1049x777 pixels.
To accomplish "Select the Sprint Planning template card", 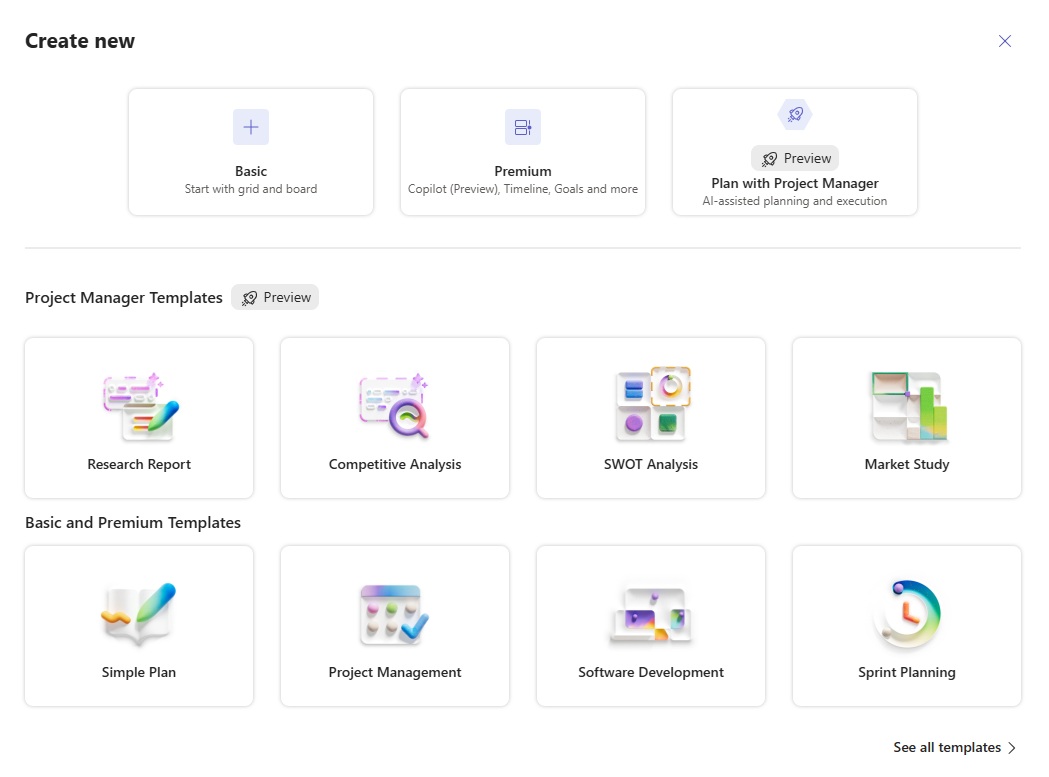I will (906, 625).
